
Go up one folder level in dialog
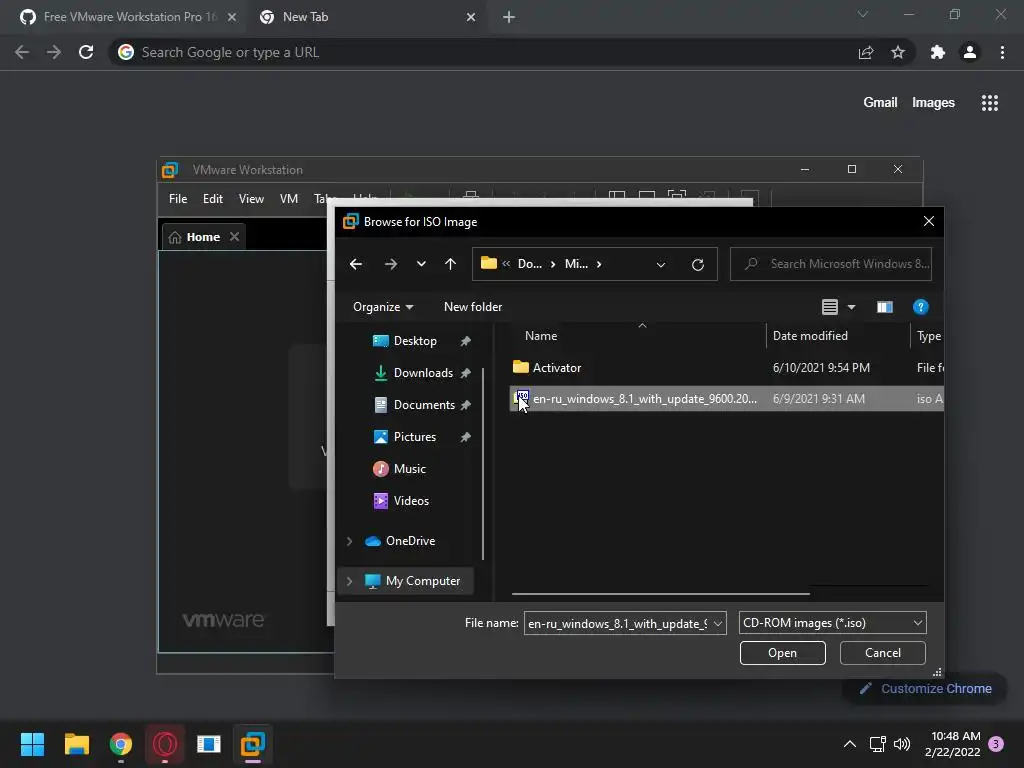pyautogui.click(x=451, y=264)
